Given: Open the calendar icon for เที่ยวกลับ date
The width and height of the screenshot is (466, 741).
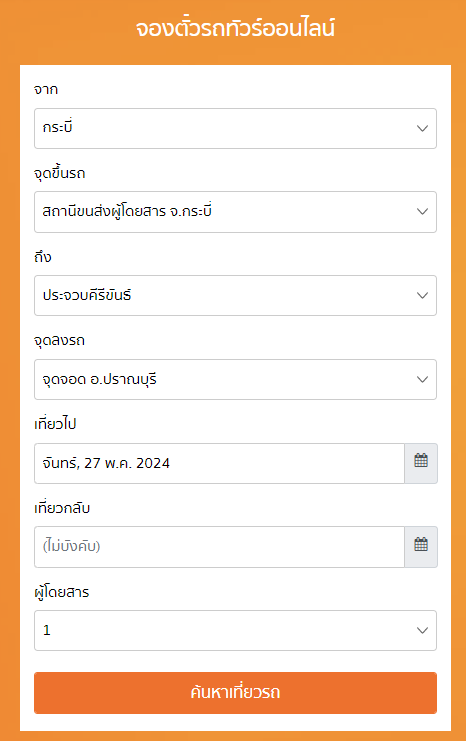Looking at the screenshot, I should (421, 547).
